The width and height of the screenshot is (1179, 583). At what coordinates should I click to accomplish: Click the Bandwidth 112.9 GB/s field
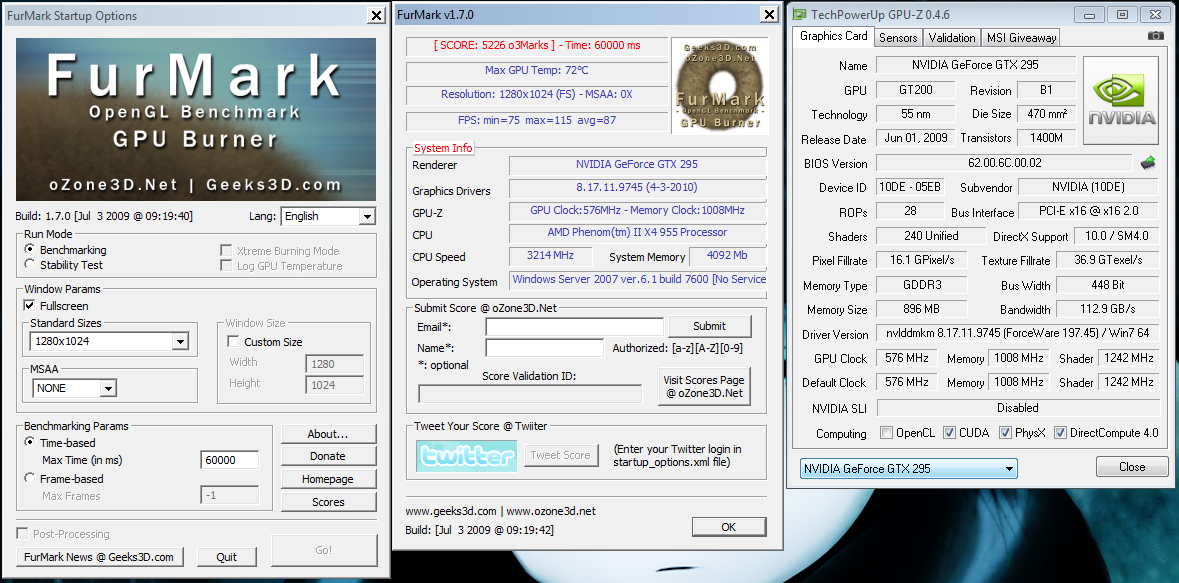coord(1108,309)
